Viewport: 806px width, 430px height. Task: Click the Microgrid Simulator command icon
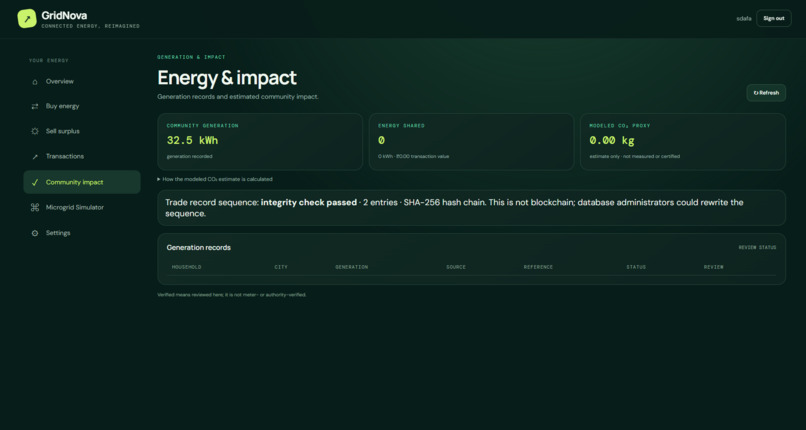click(34, 208)
